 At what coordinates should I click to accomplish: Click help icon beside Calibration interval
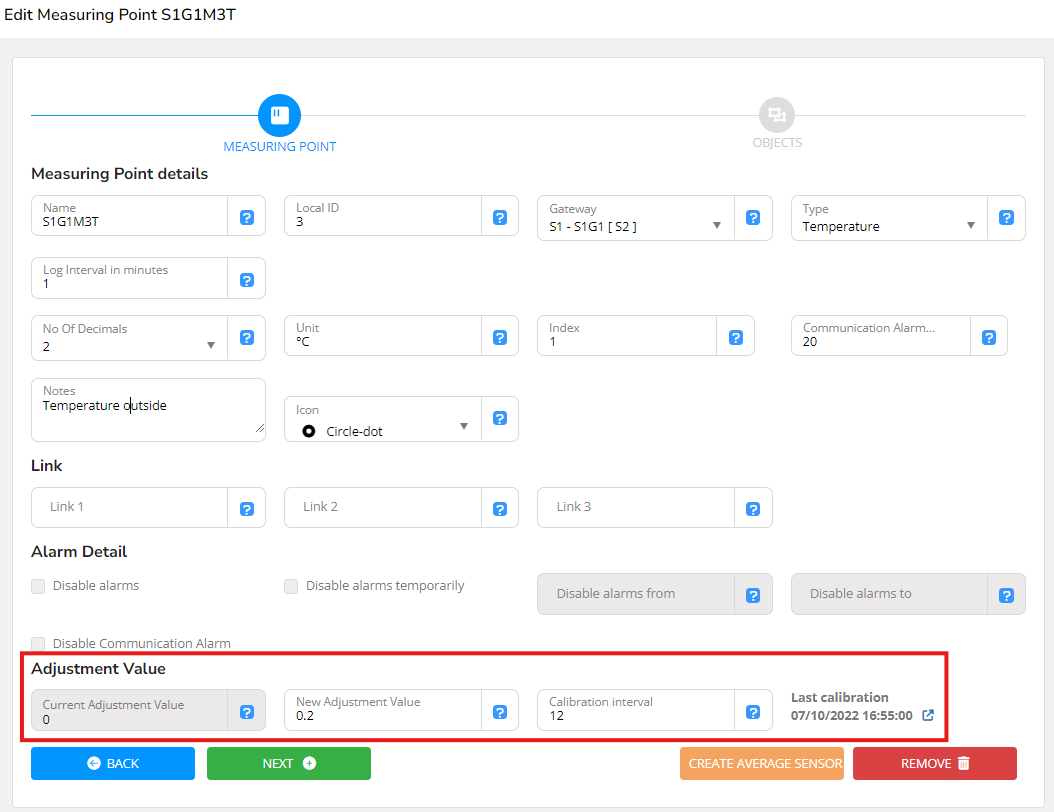(x=753, y=712)
